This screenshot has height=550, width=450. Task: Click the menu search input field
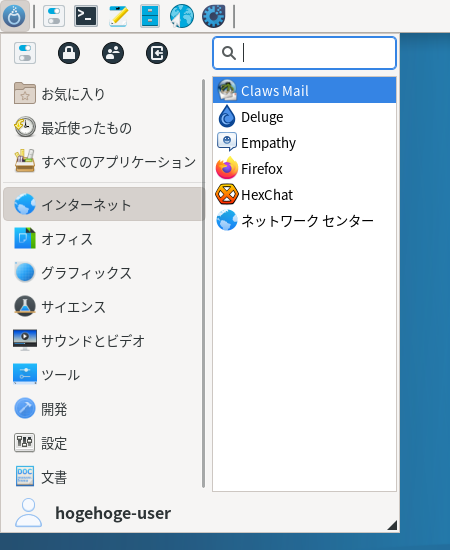tap(304, 53)
